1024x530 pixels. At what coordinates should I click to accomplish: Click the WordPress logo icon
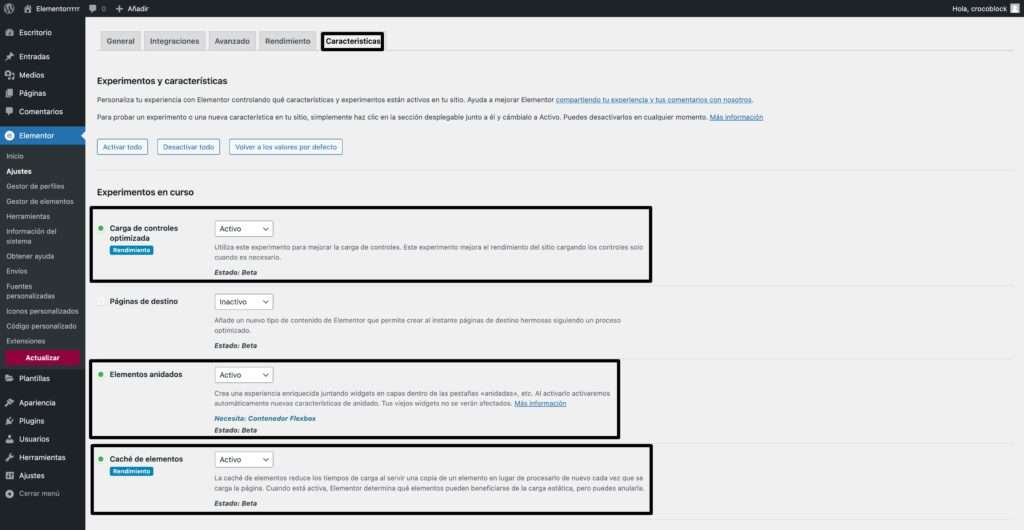[9, 8]
